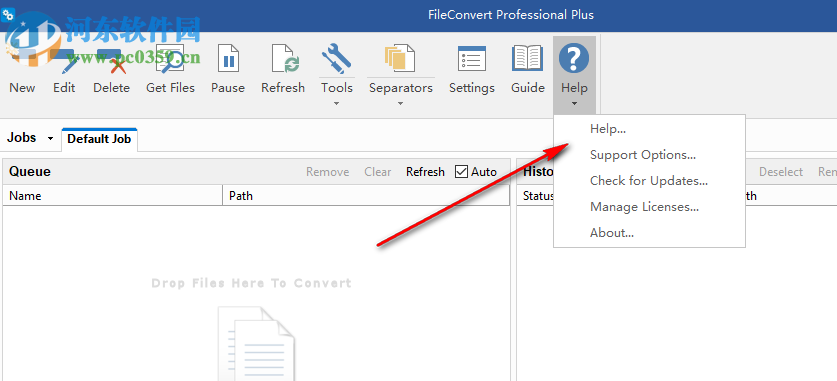837x381 pixels.
Task: Click the app icon in title bar
Action: coord(8,15)
